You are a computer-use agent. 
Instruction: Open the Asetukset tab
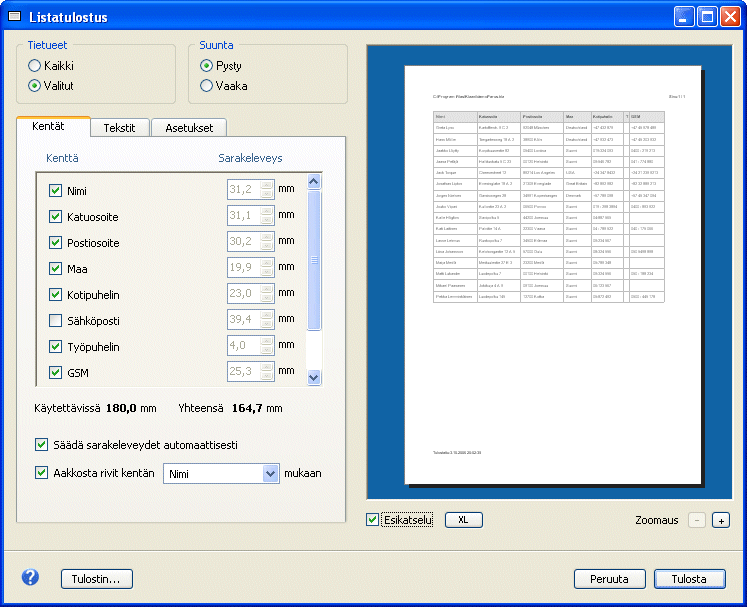coord(189,128)
